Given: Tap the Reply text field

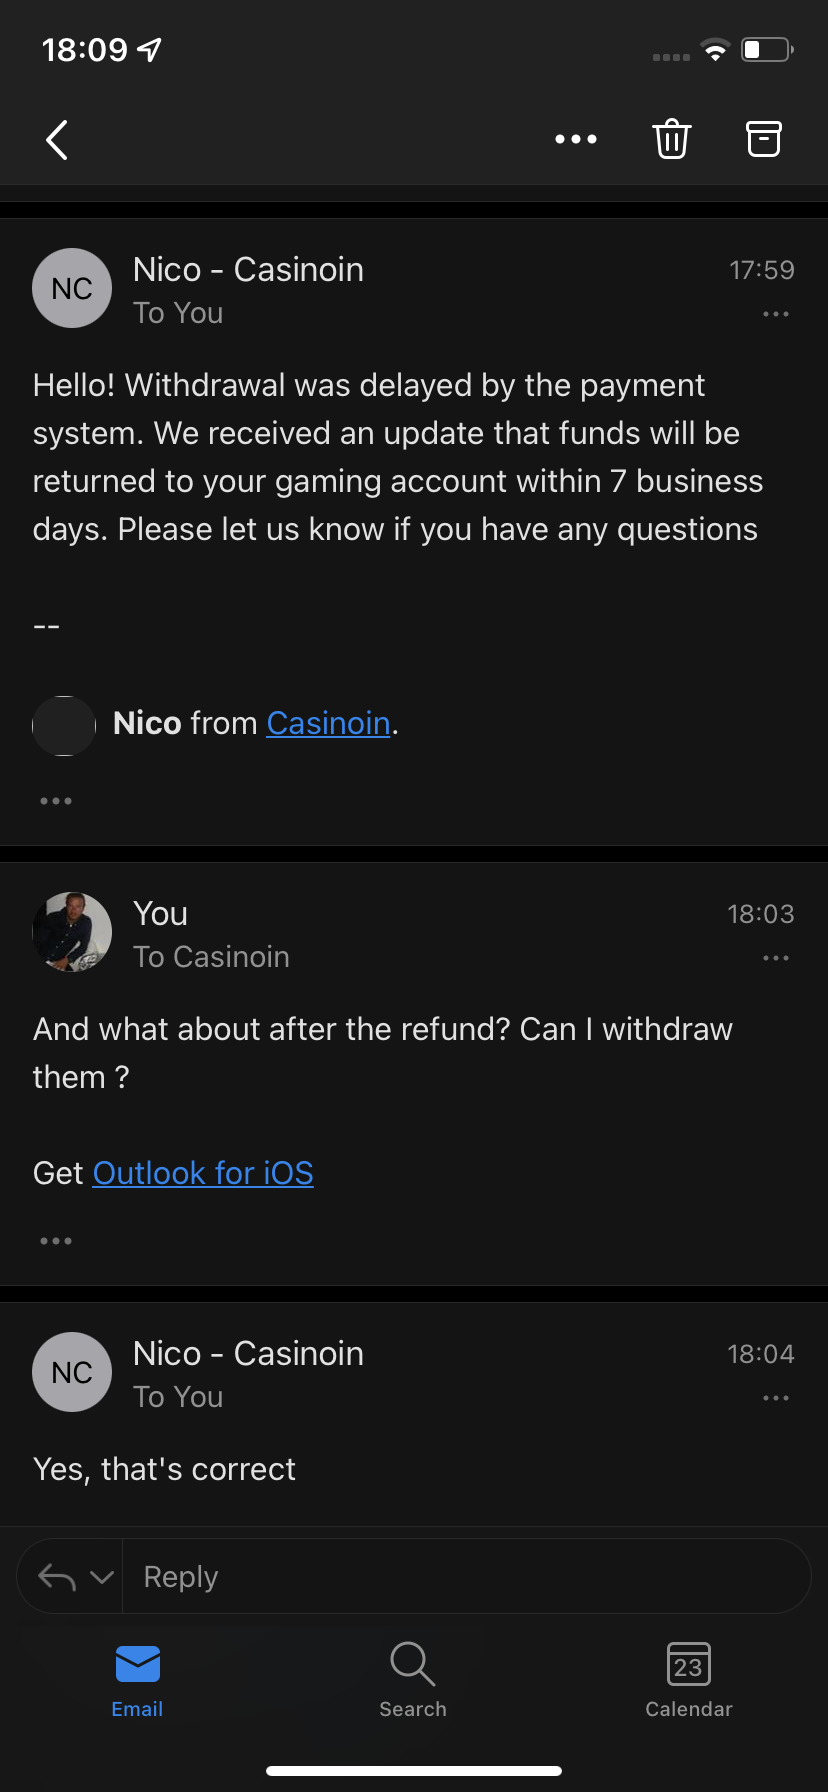Looking at the screenshot, I should [x=460, y=1577].
